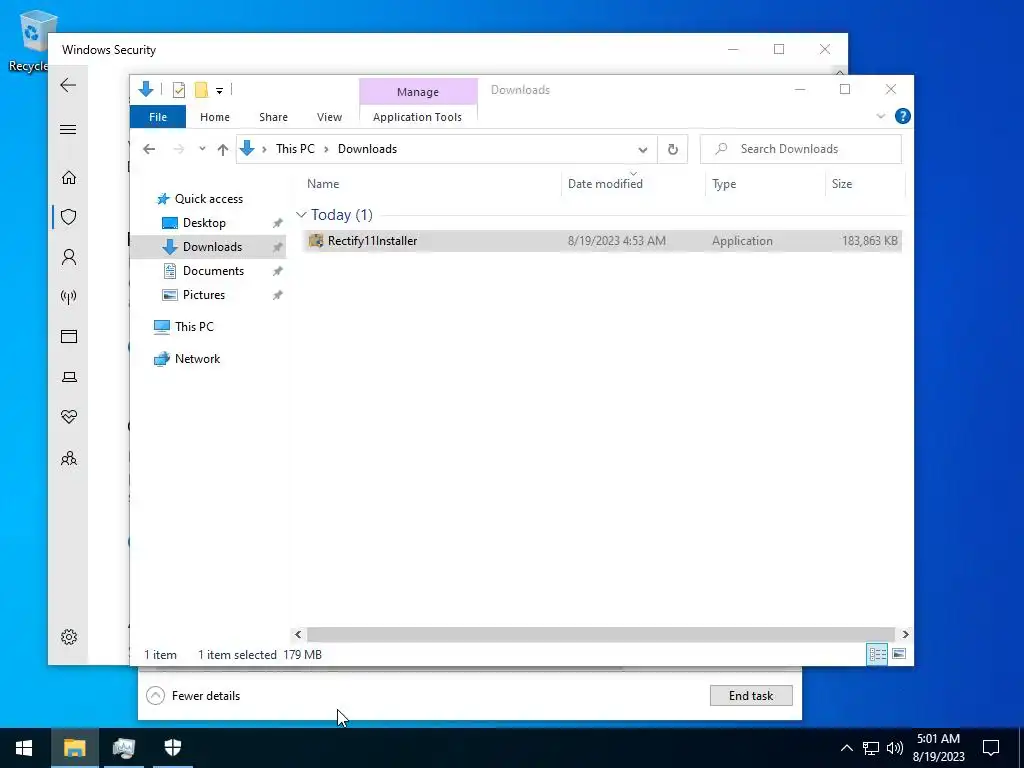Image resolution: width=1024 pixels, height=768 pixels.
Task: Open Device security laptop icon
Action: [69, 377]
